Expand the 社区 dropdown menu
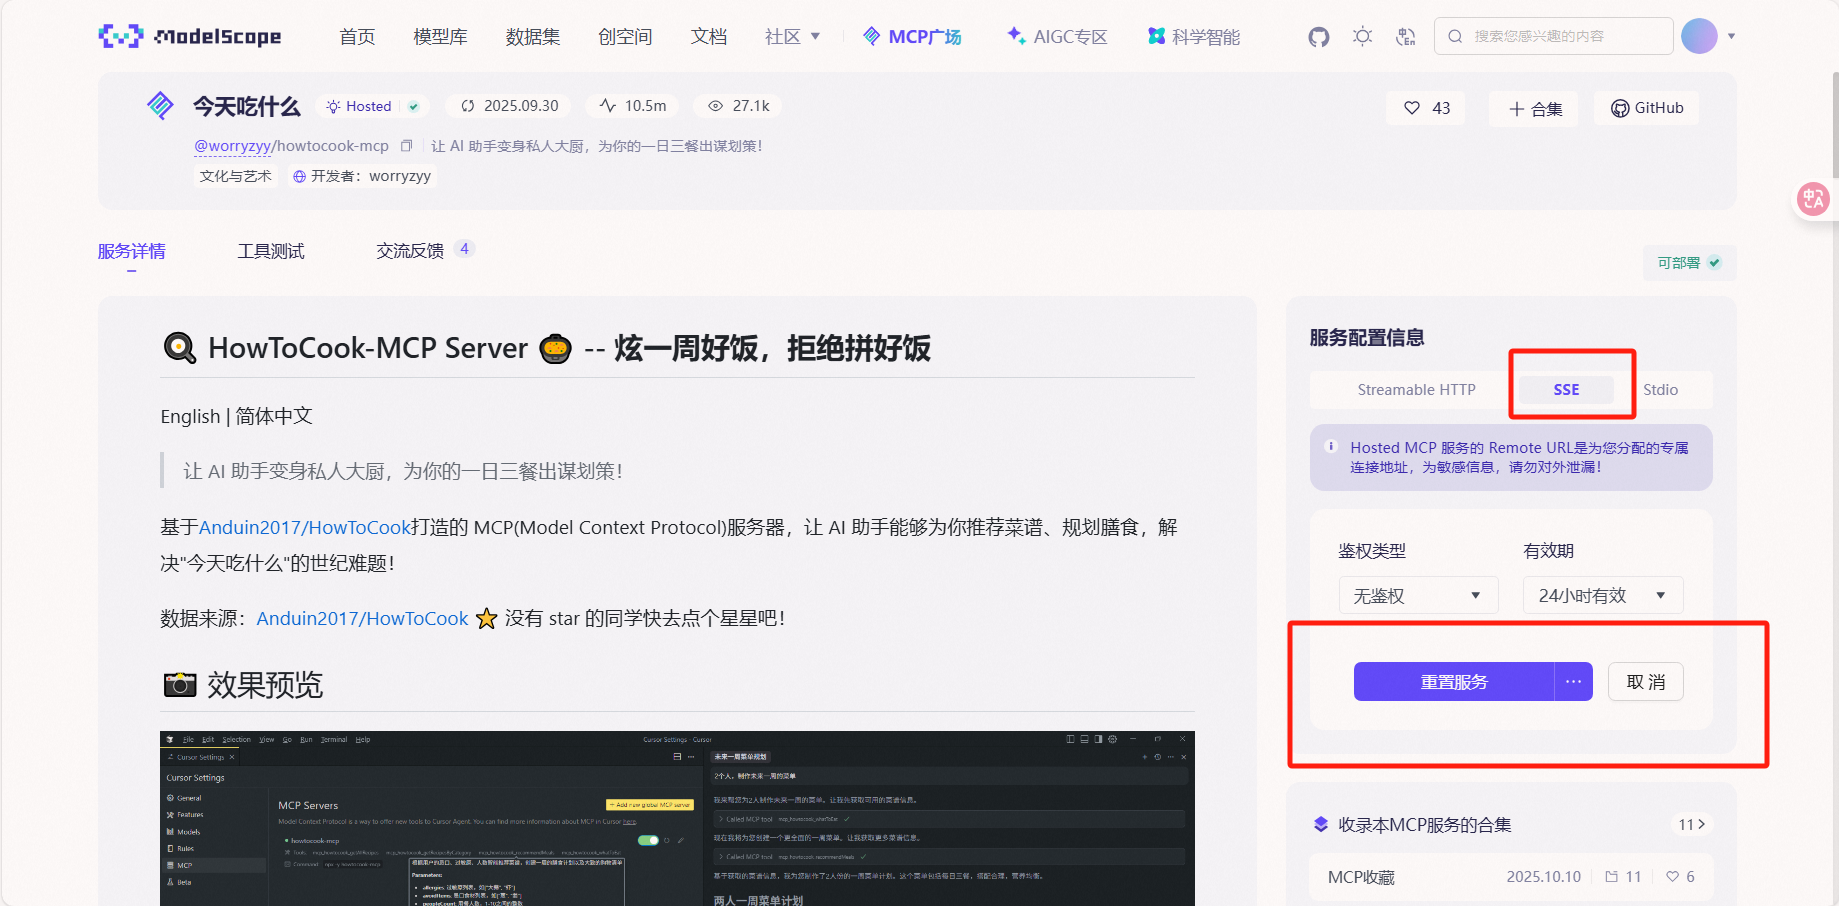The image size is (1839, 906). click(792, 37)
